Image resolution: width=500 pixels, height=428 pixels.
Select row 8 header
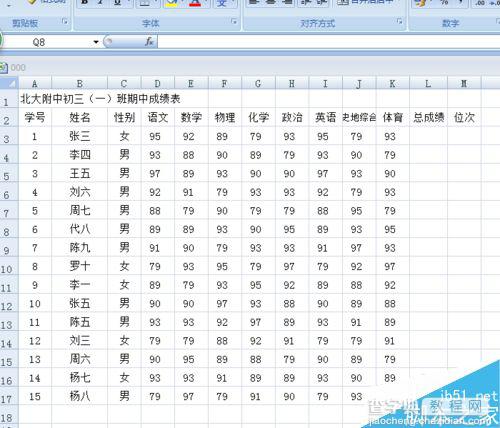(9, 229)
